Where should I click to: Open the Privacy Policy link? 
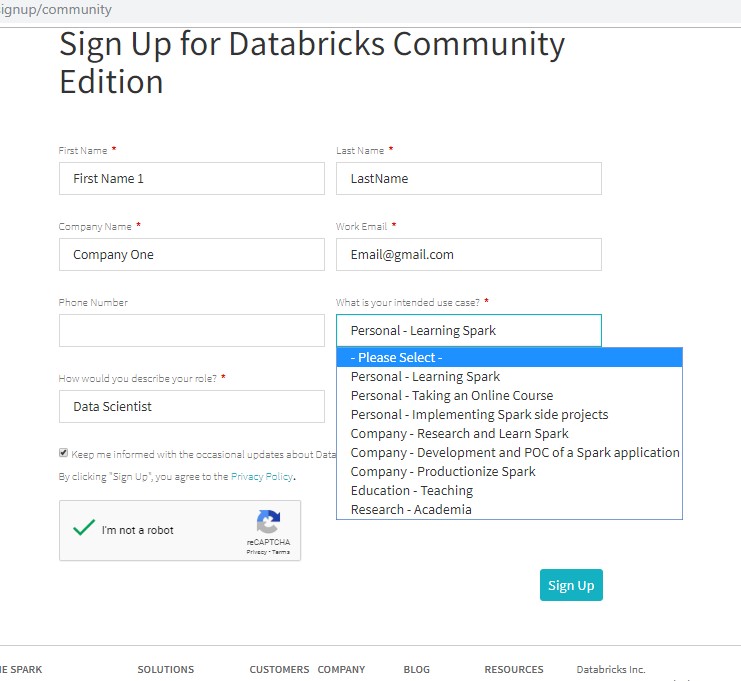tap(262, 477)
